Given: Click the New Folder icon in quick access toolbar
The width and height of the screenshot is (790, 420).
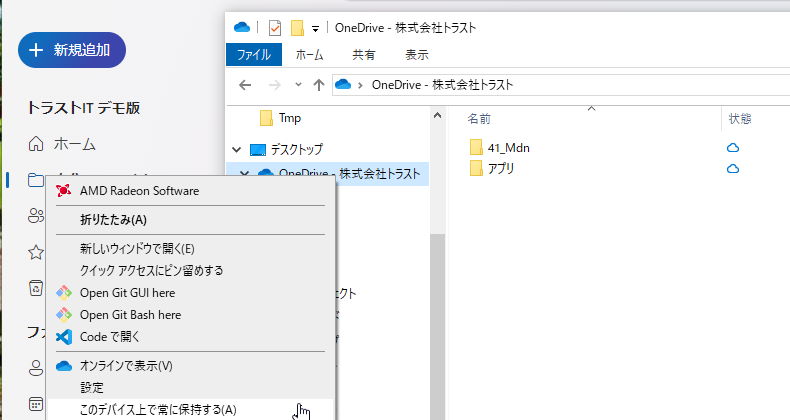Looking at the screenshot, I should [x=297, y=27].
